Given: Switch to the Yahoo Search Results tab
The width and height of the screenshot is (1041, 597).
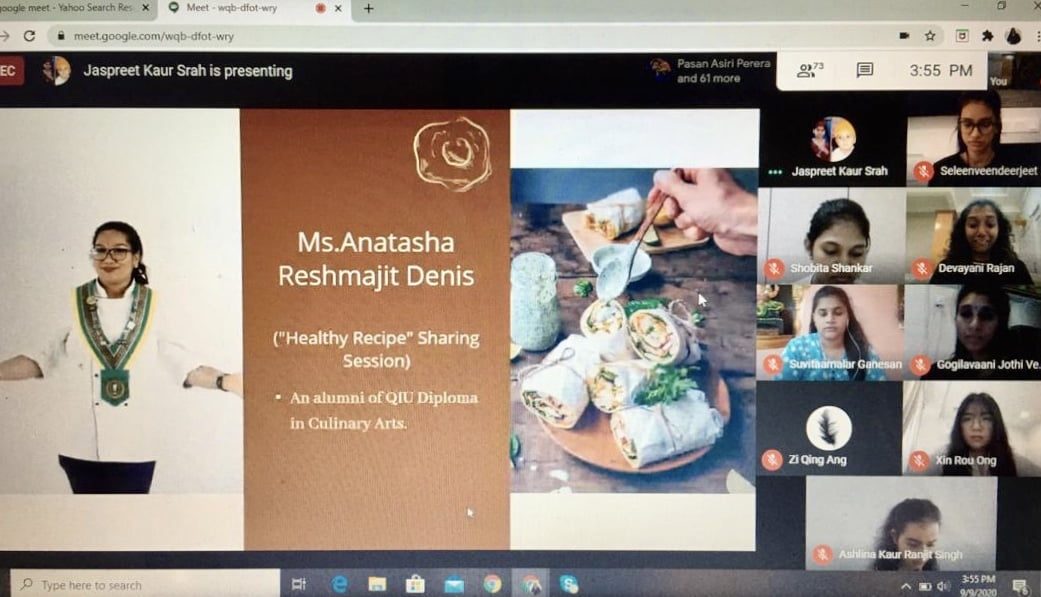Looking at the screenshot, I should point(70,8).
